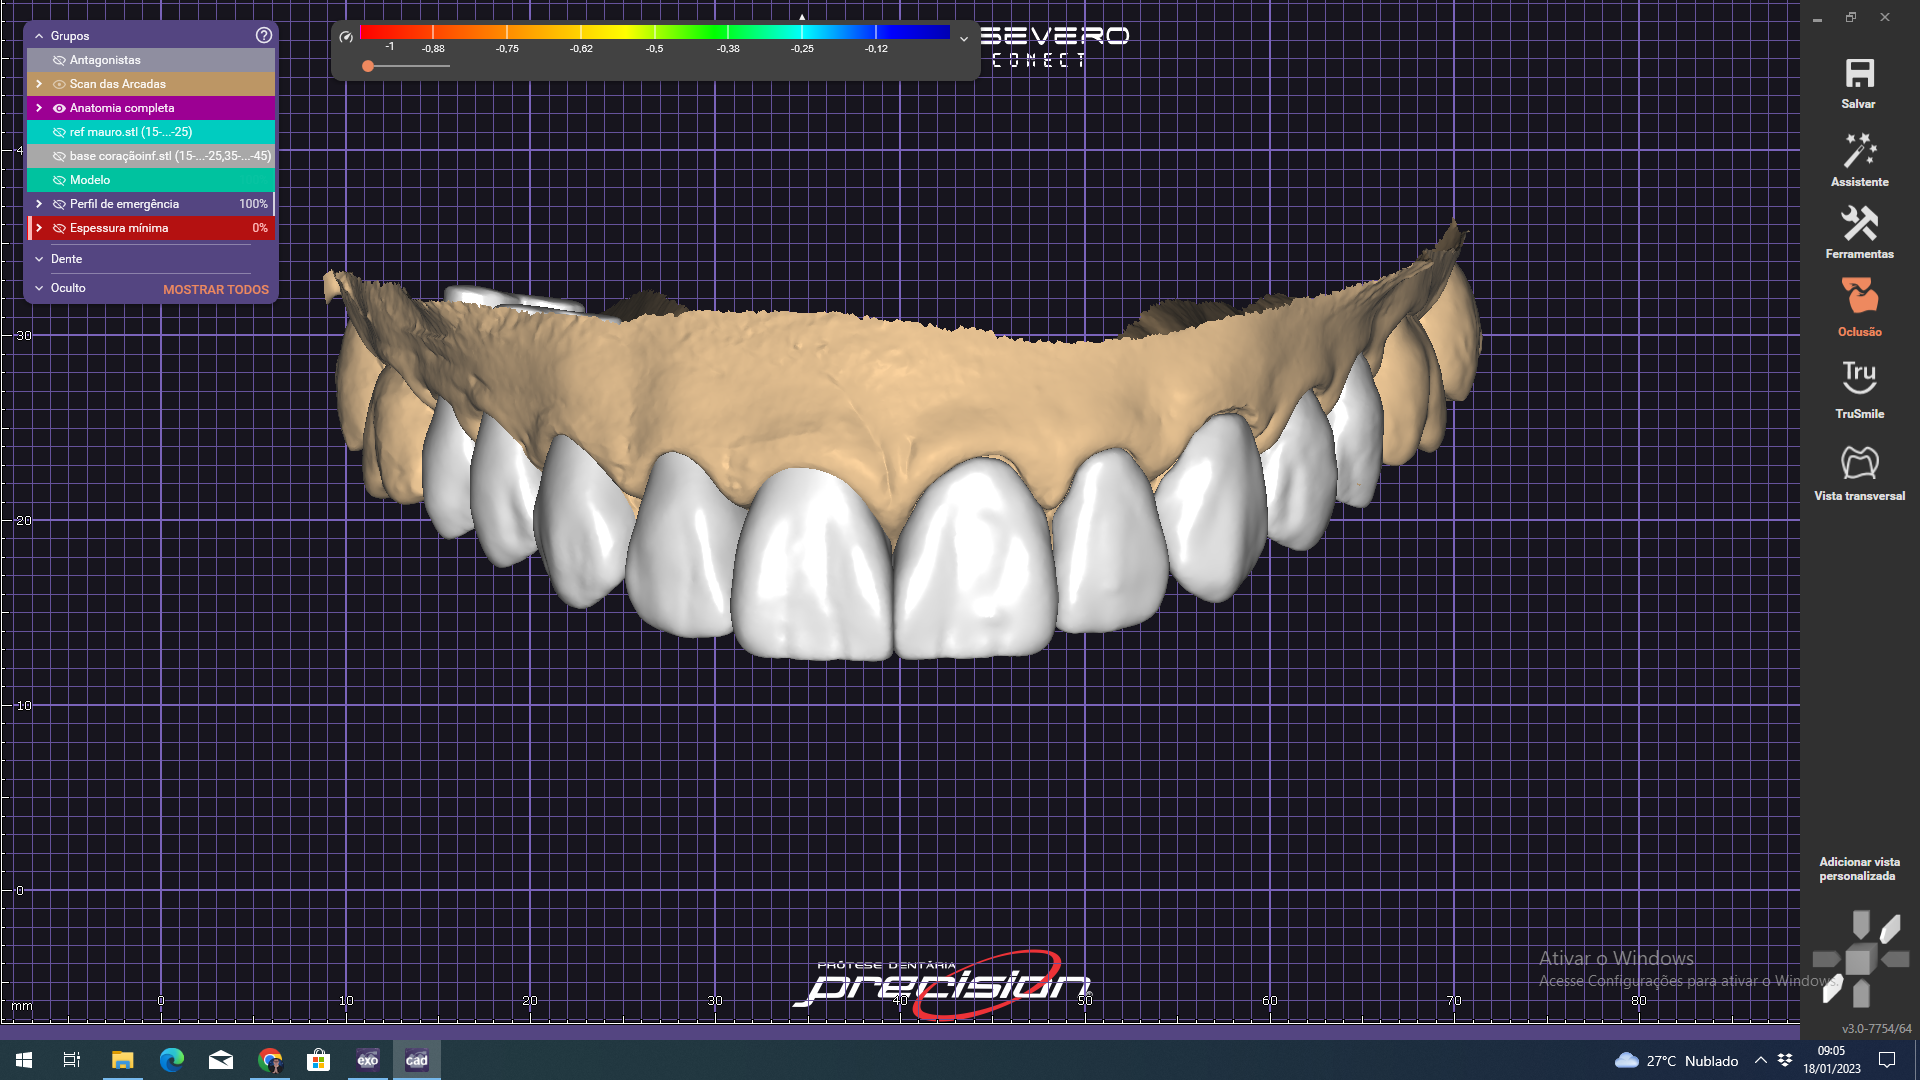Click MOSTRAR TODOS link
Screen dimensions: 1920x1080
coord(215,289)
